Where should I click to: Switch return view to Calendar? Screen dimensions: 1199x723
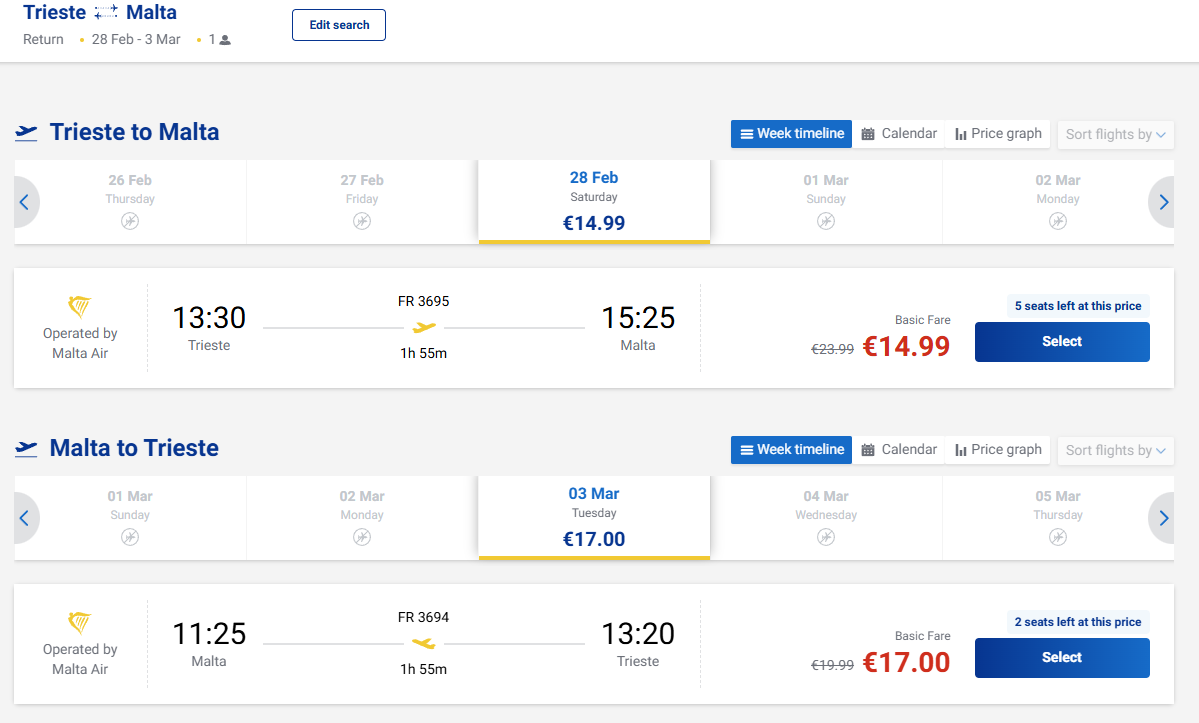899,450
